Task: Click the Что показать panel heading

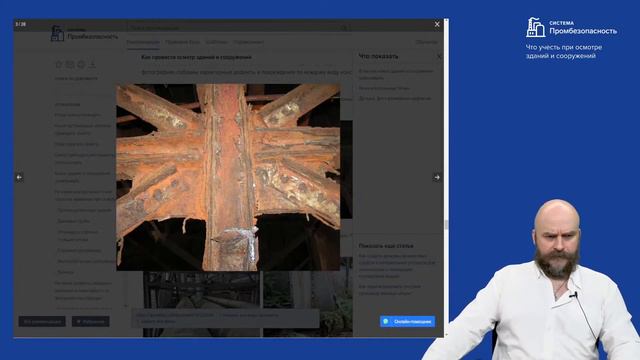Action: tap(378, 56)
